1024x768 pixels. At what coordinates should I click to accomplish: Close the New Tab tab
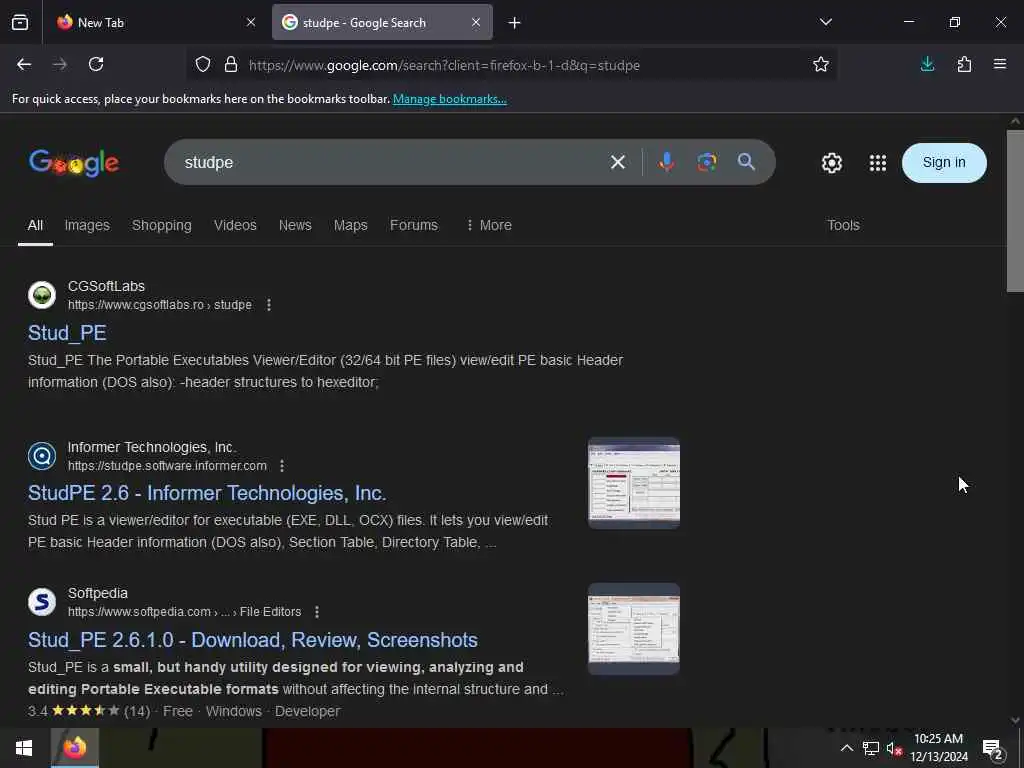click(x=251, y=22)
